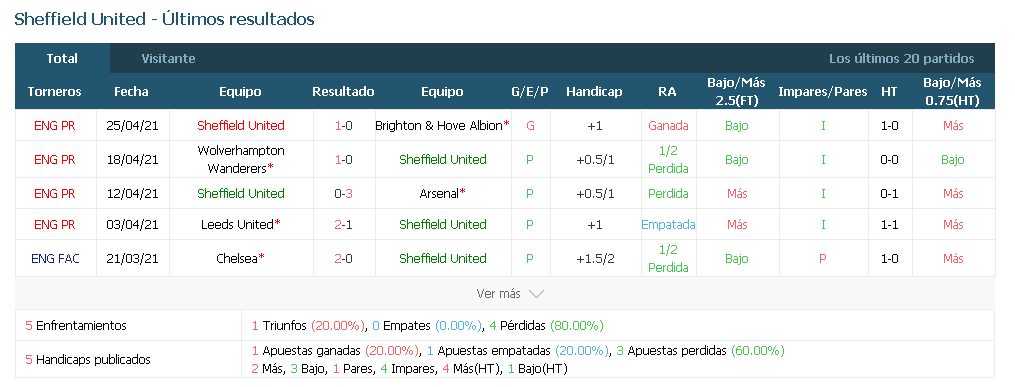Open the 1-0 result on 25/04/21
Screen dimensions: 1015x387
[x=343, y=126]
